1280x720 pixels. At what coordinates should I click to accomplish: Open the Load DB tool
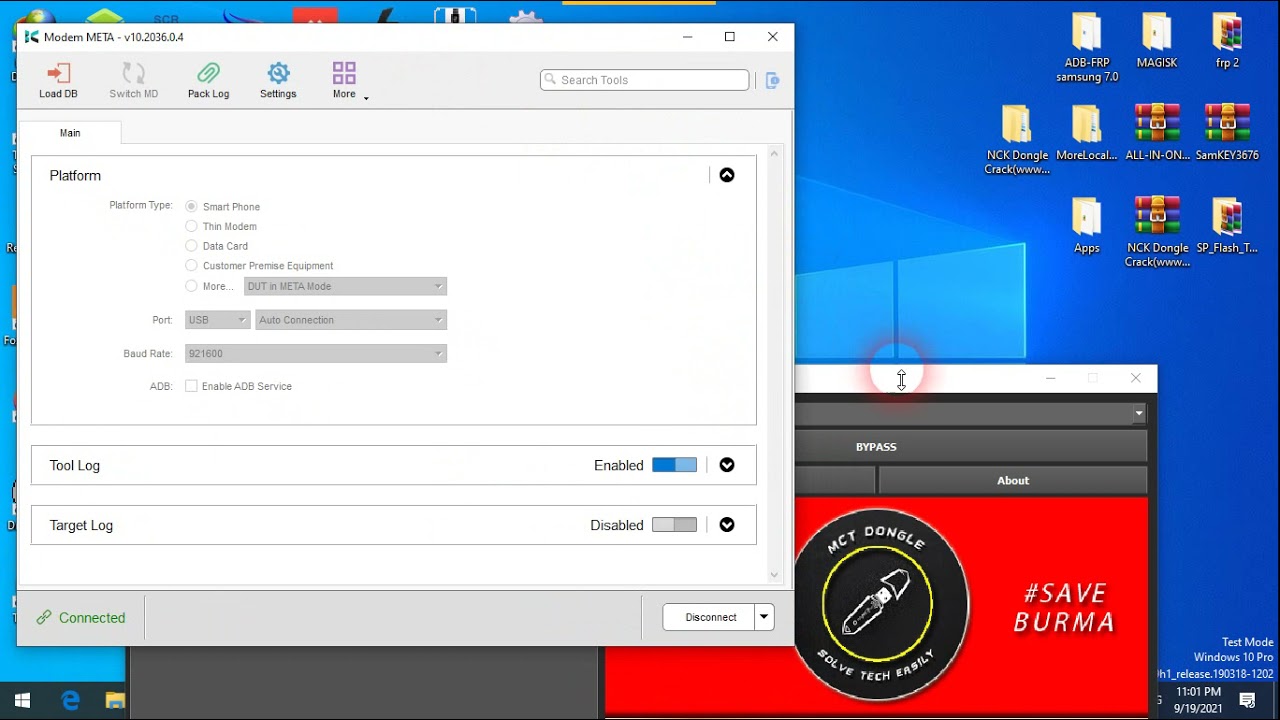58,80
